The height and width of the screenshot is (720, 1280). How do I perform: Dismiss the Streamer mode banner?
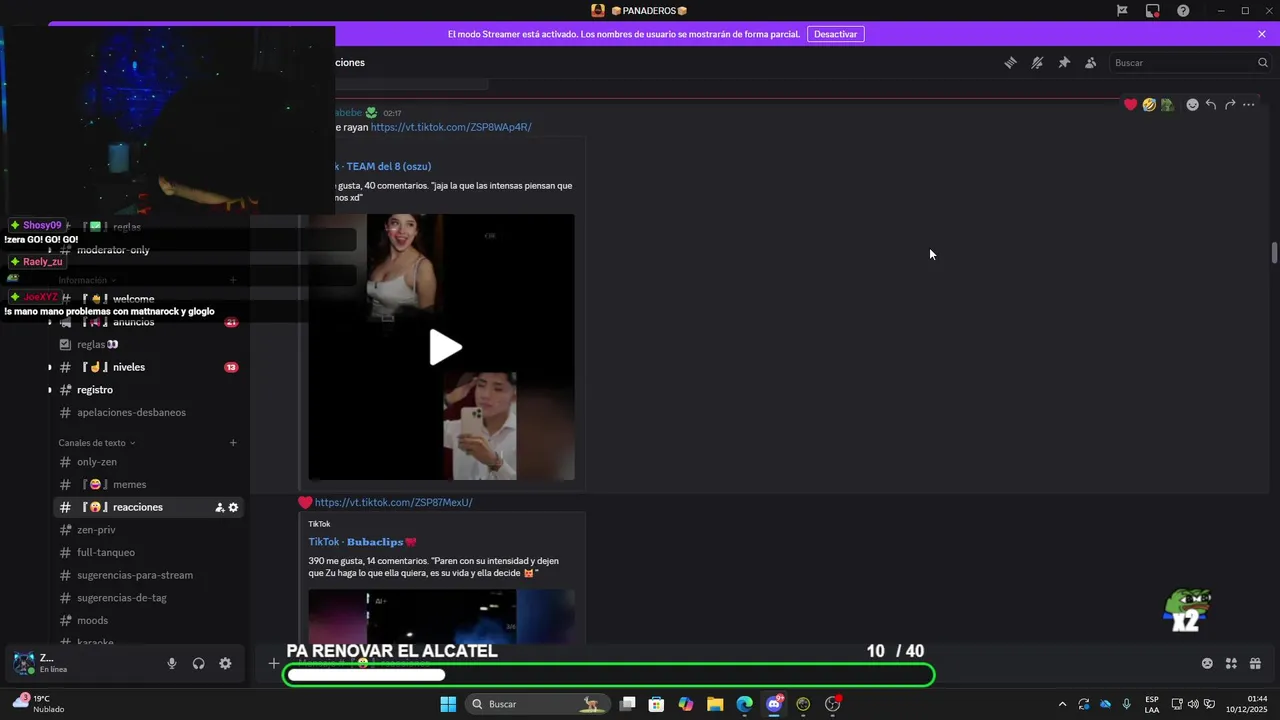coord(1262,34)
